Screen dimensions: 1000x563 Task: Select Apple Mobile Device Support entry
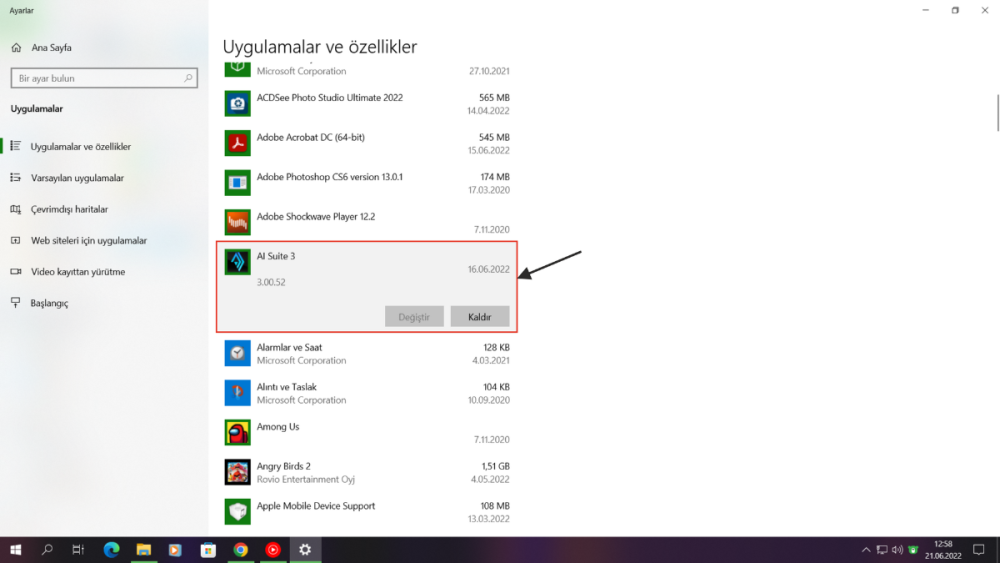[367, 511]
